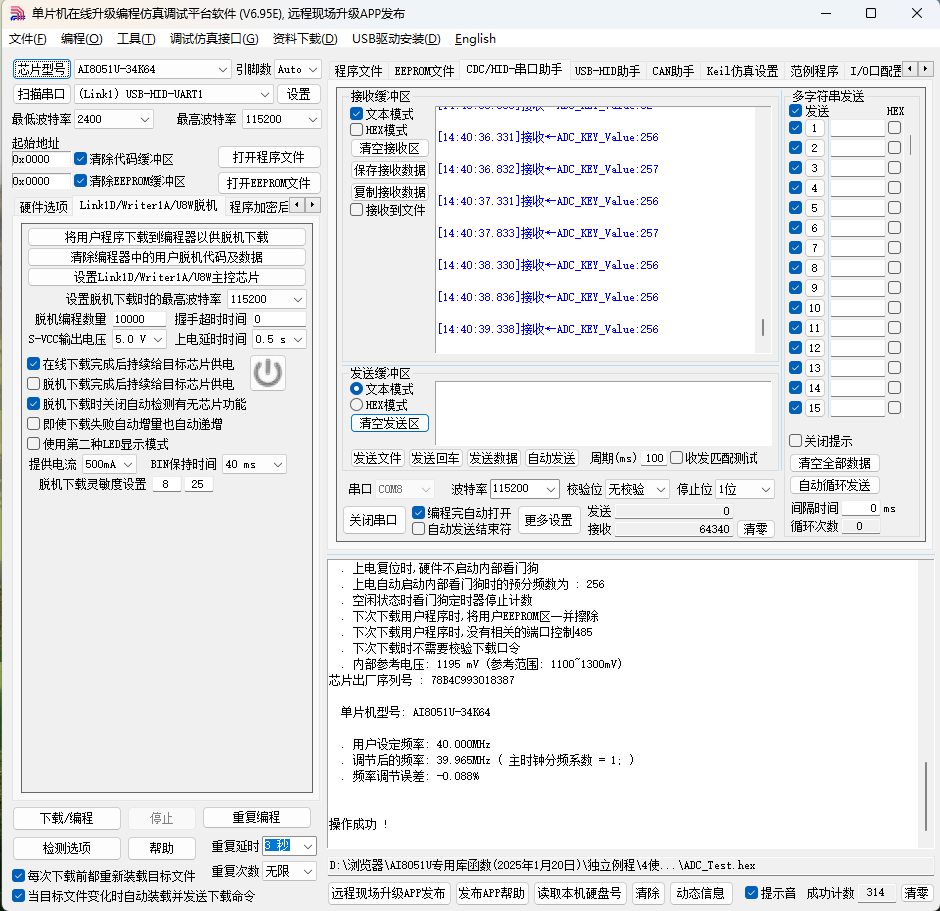
Task: Click 关闭串口 button
Action: (373, 520)
